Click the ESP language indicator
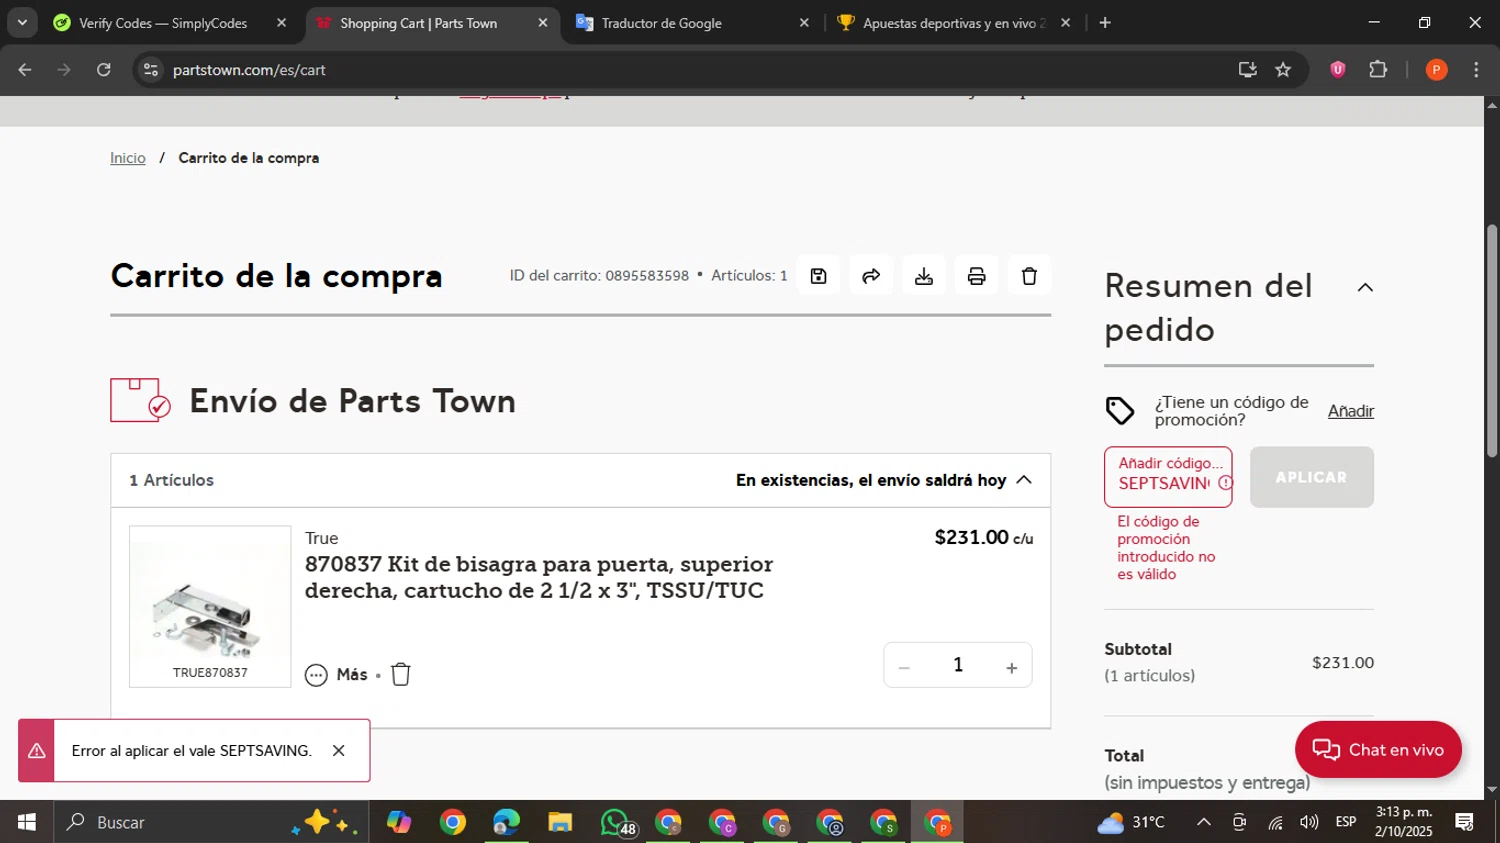Image resolution: width=1500 pixels, height=843 pixels. (1346, 822)
